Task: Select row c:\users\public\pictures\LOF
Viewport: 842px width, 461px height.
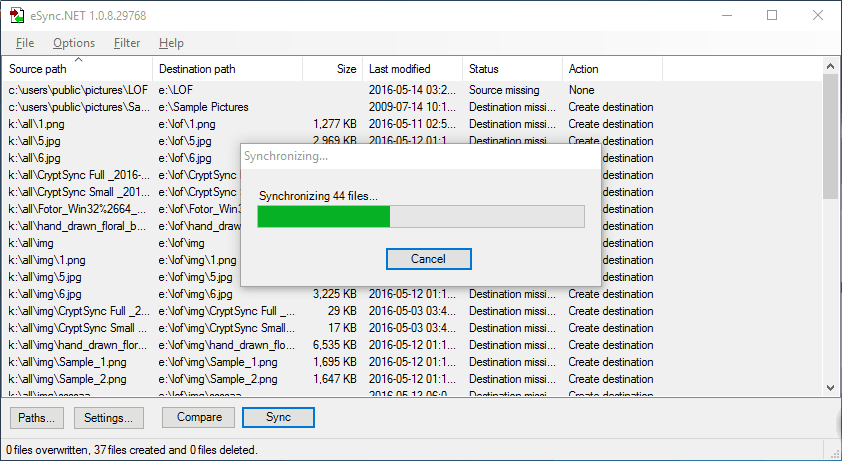Action: [78, 90]
